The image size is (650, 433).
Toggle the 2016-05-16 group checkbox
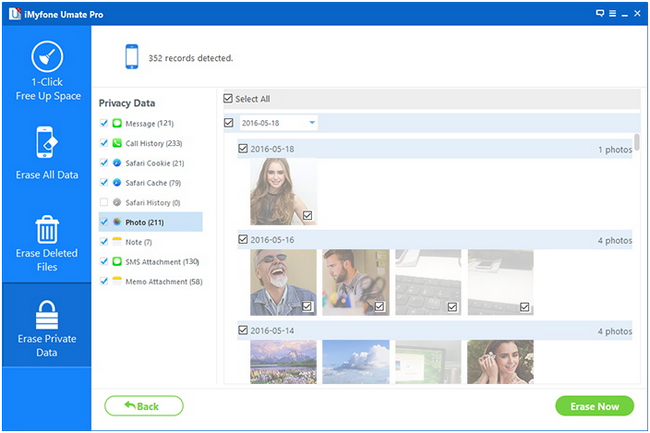click(x=243, y=239)
